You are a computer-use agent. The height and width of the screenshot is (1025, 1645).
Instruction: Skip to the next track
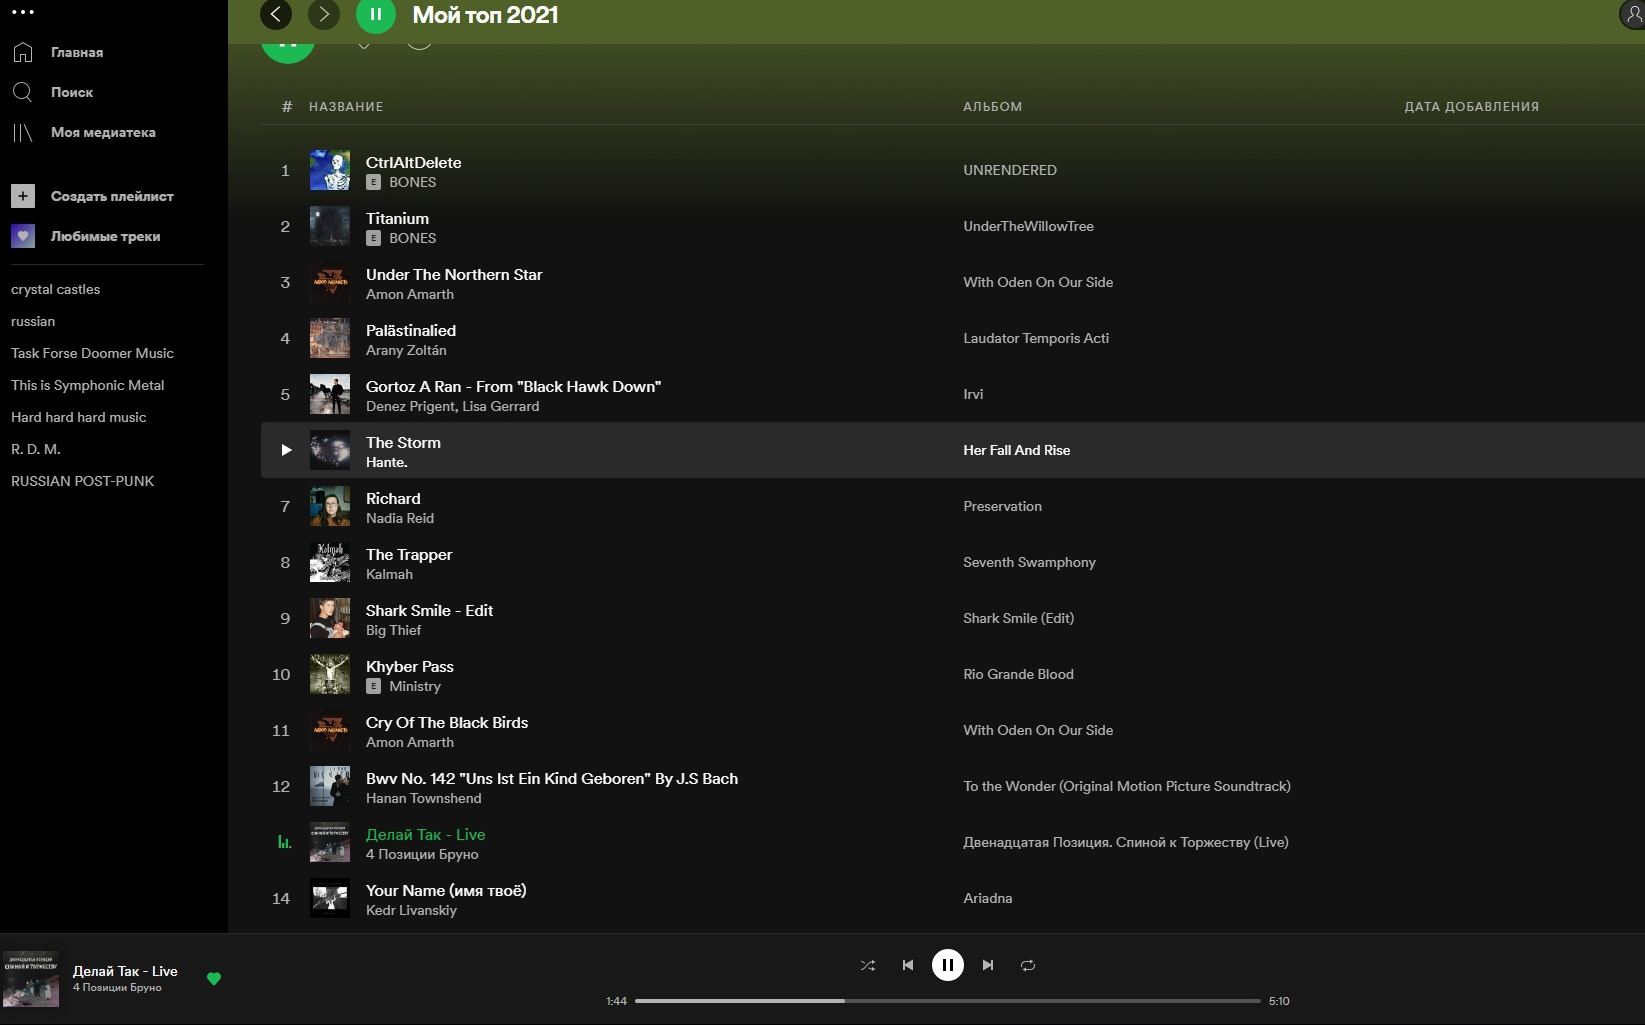tap(988, 965)
